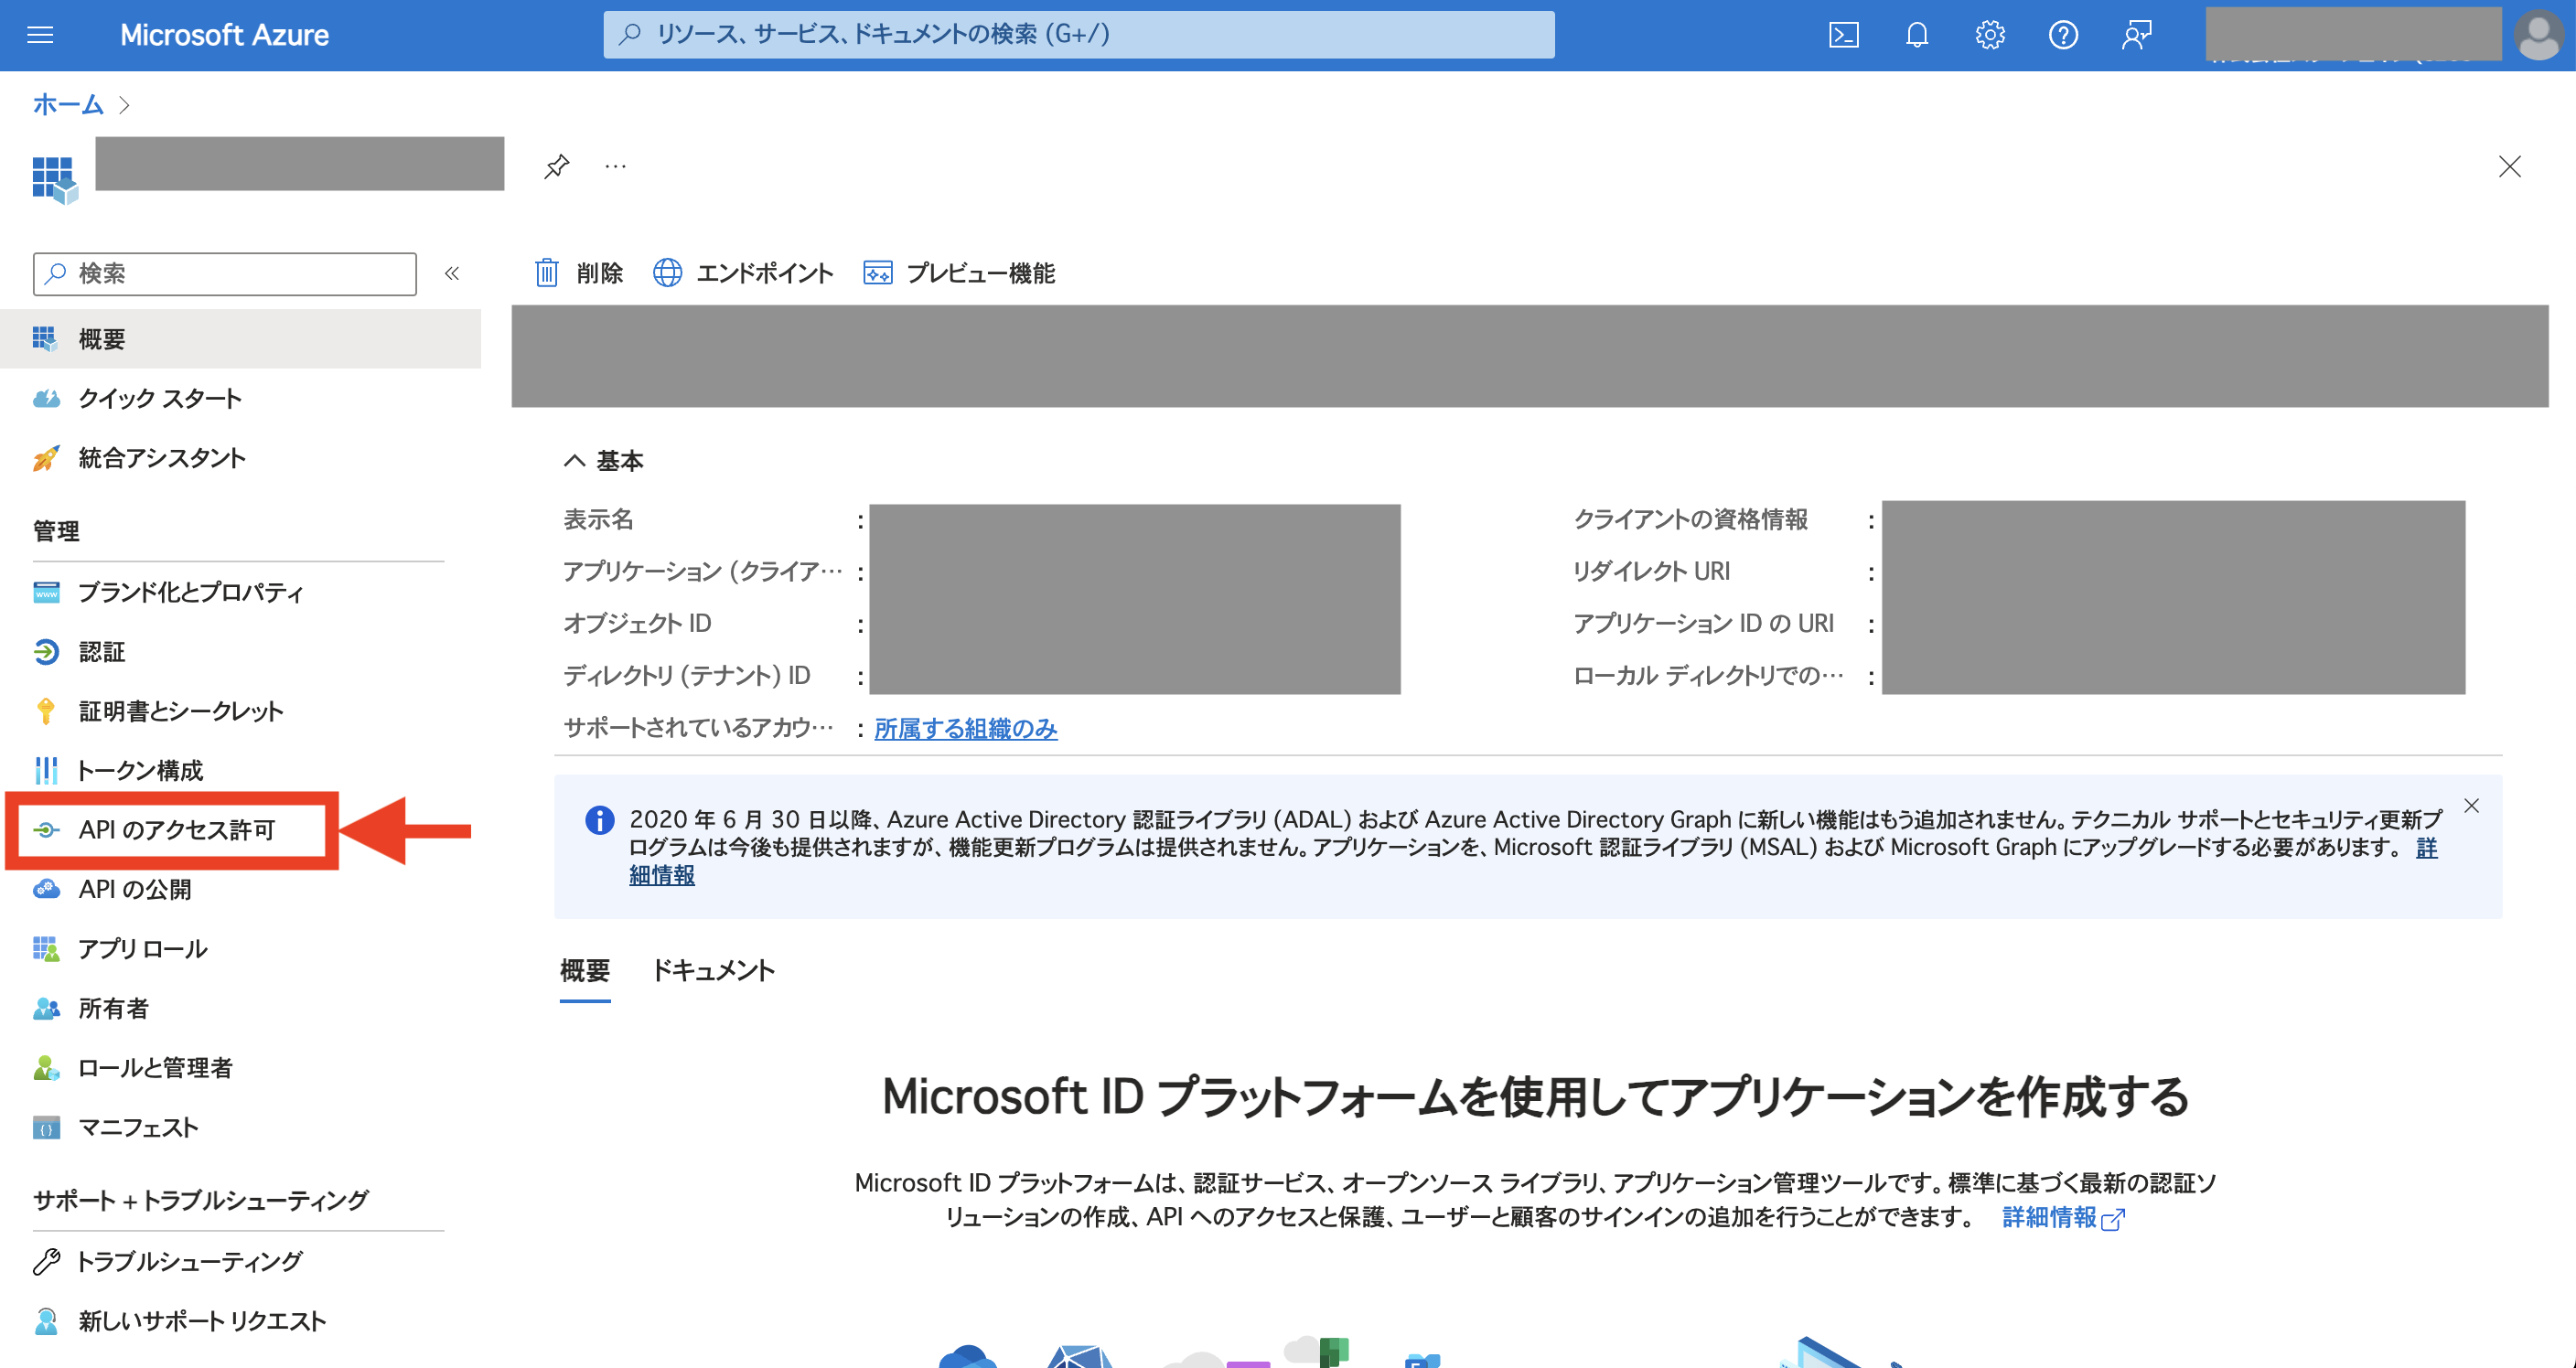Click the ホーム breadcrumb link
Image resolution: width=2576 pixels, height=1368 pixels.
pyautogui.click(x=68, y=104)
